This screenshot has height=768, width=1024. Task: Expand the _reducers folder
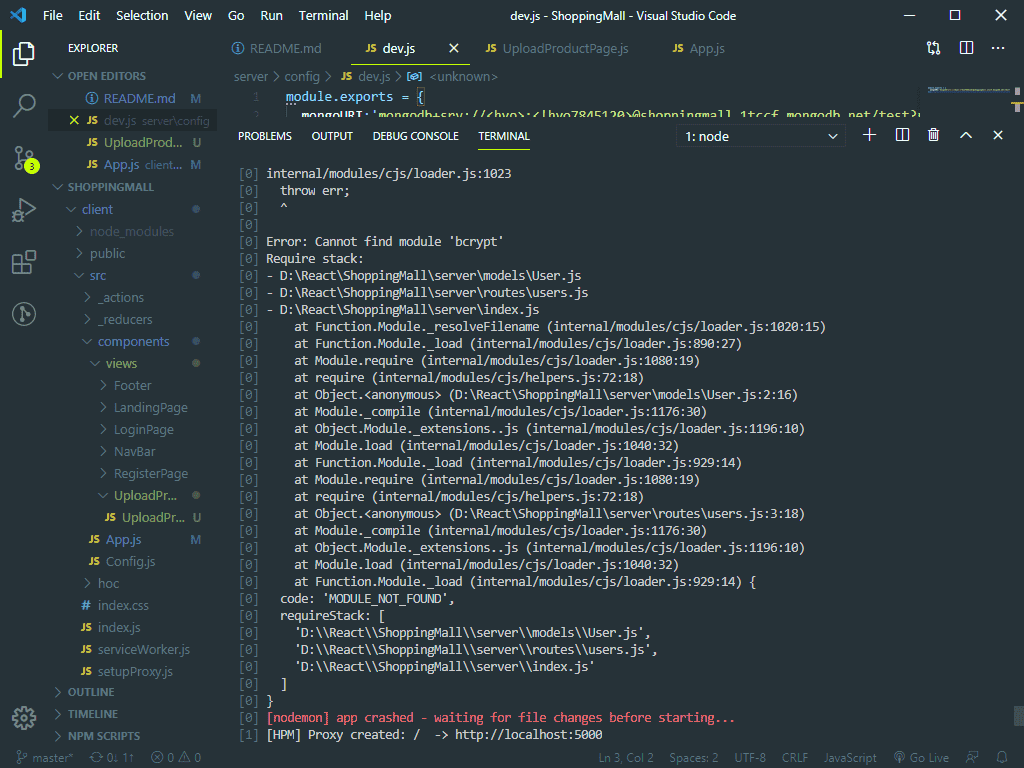point(125,319)
